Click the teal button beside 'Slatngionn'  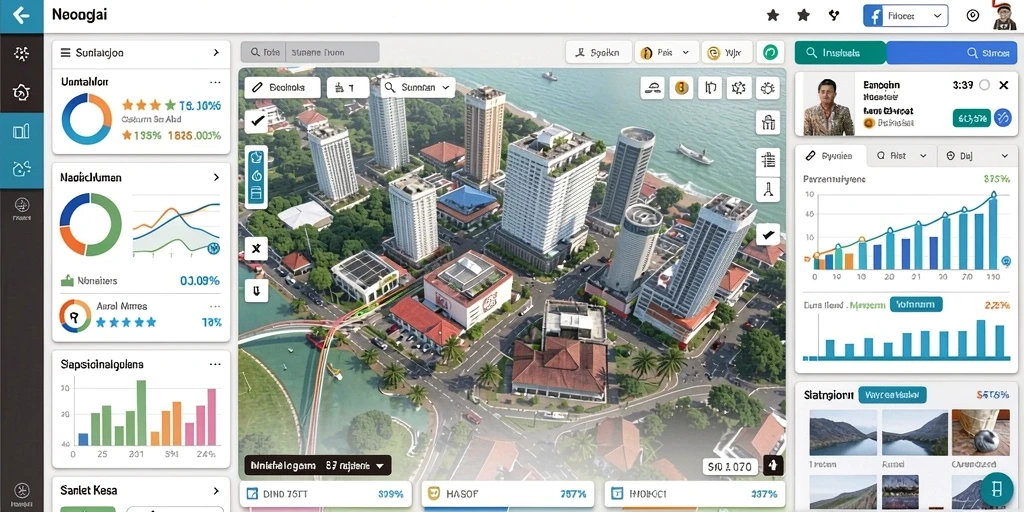tap(892, 394)
